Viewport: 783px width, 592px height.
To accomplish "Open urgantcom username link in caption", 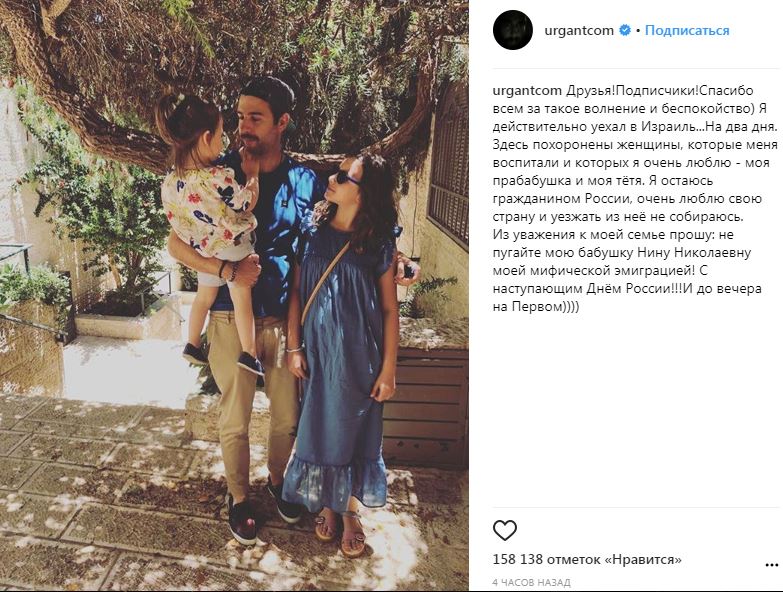I will [527, 91].
